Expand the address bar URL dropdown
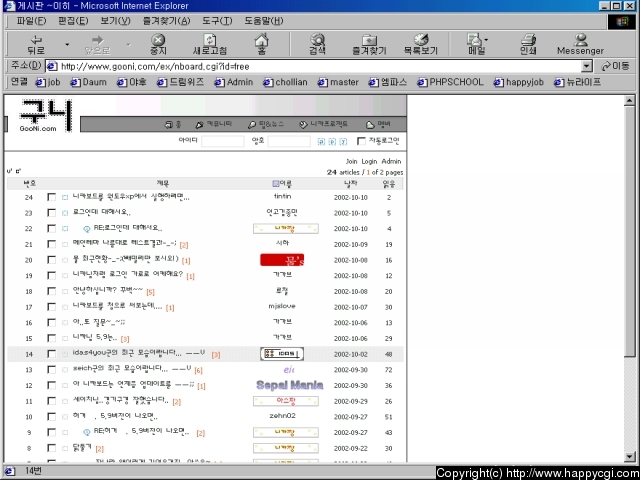 point(587,66)
